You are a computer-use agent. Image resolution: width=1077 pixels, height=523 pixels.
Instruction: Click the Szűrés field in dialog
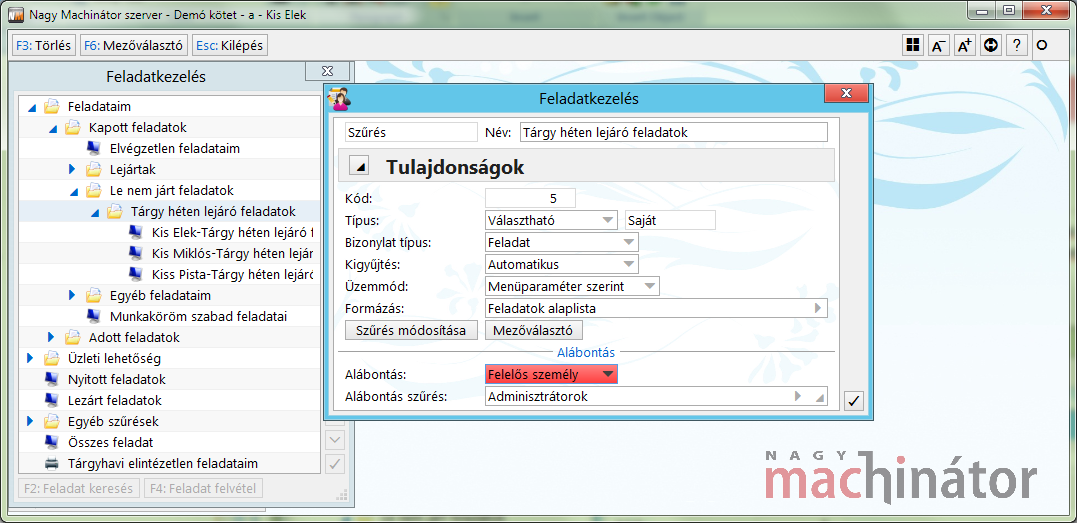(x=411, y=133)
